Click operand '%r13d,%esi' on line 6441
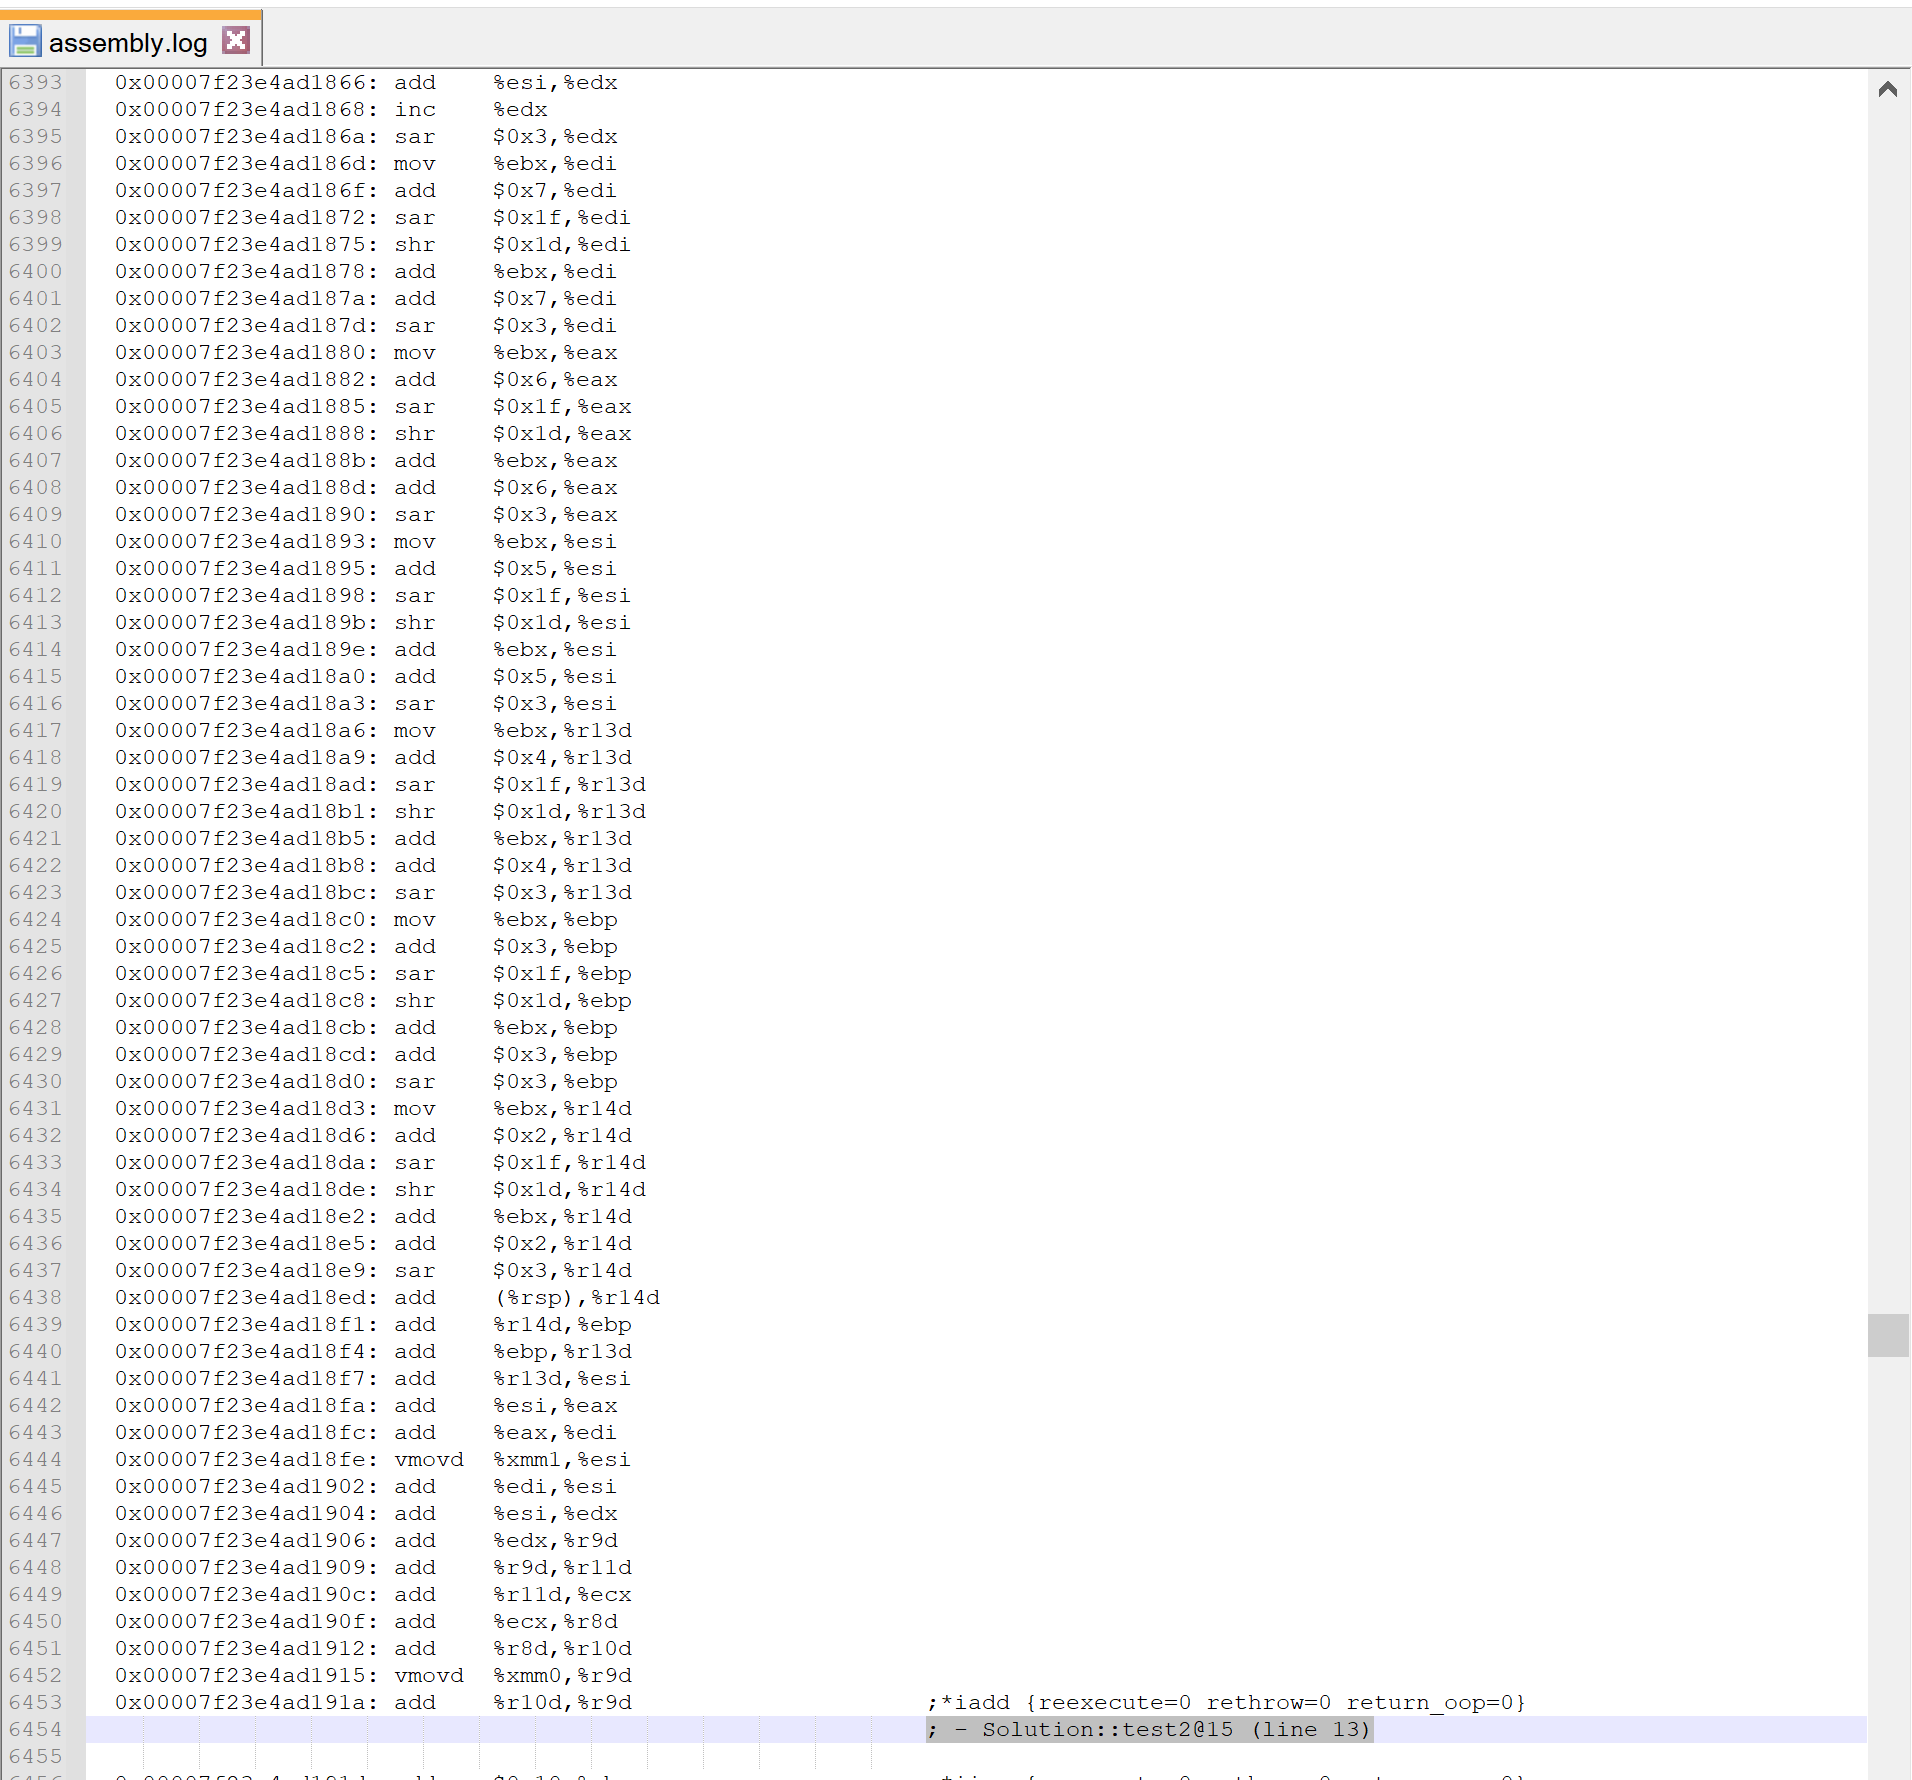 (x=562, y=1378)
